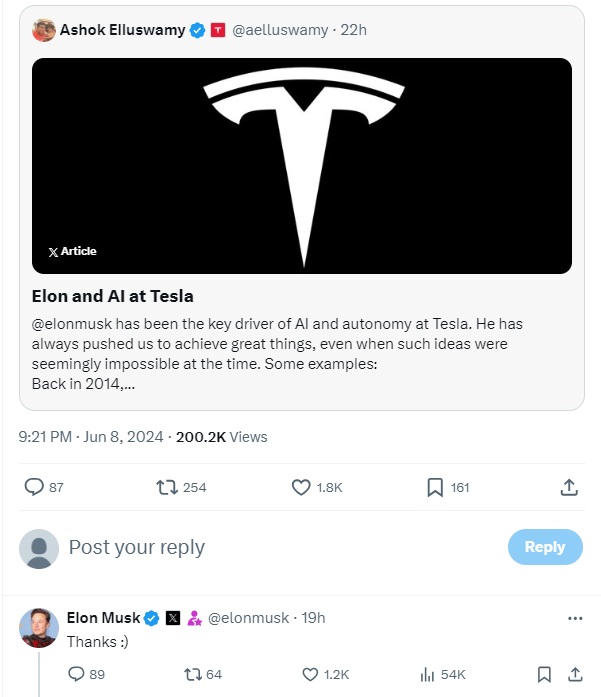Open Ashok Elluswamy's profile name link
This screenshot has width=601, height=697.
[122, 30]
